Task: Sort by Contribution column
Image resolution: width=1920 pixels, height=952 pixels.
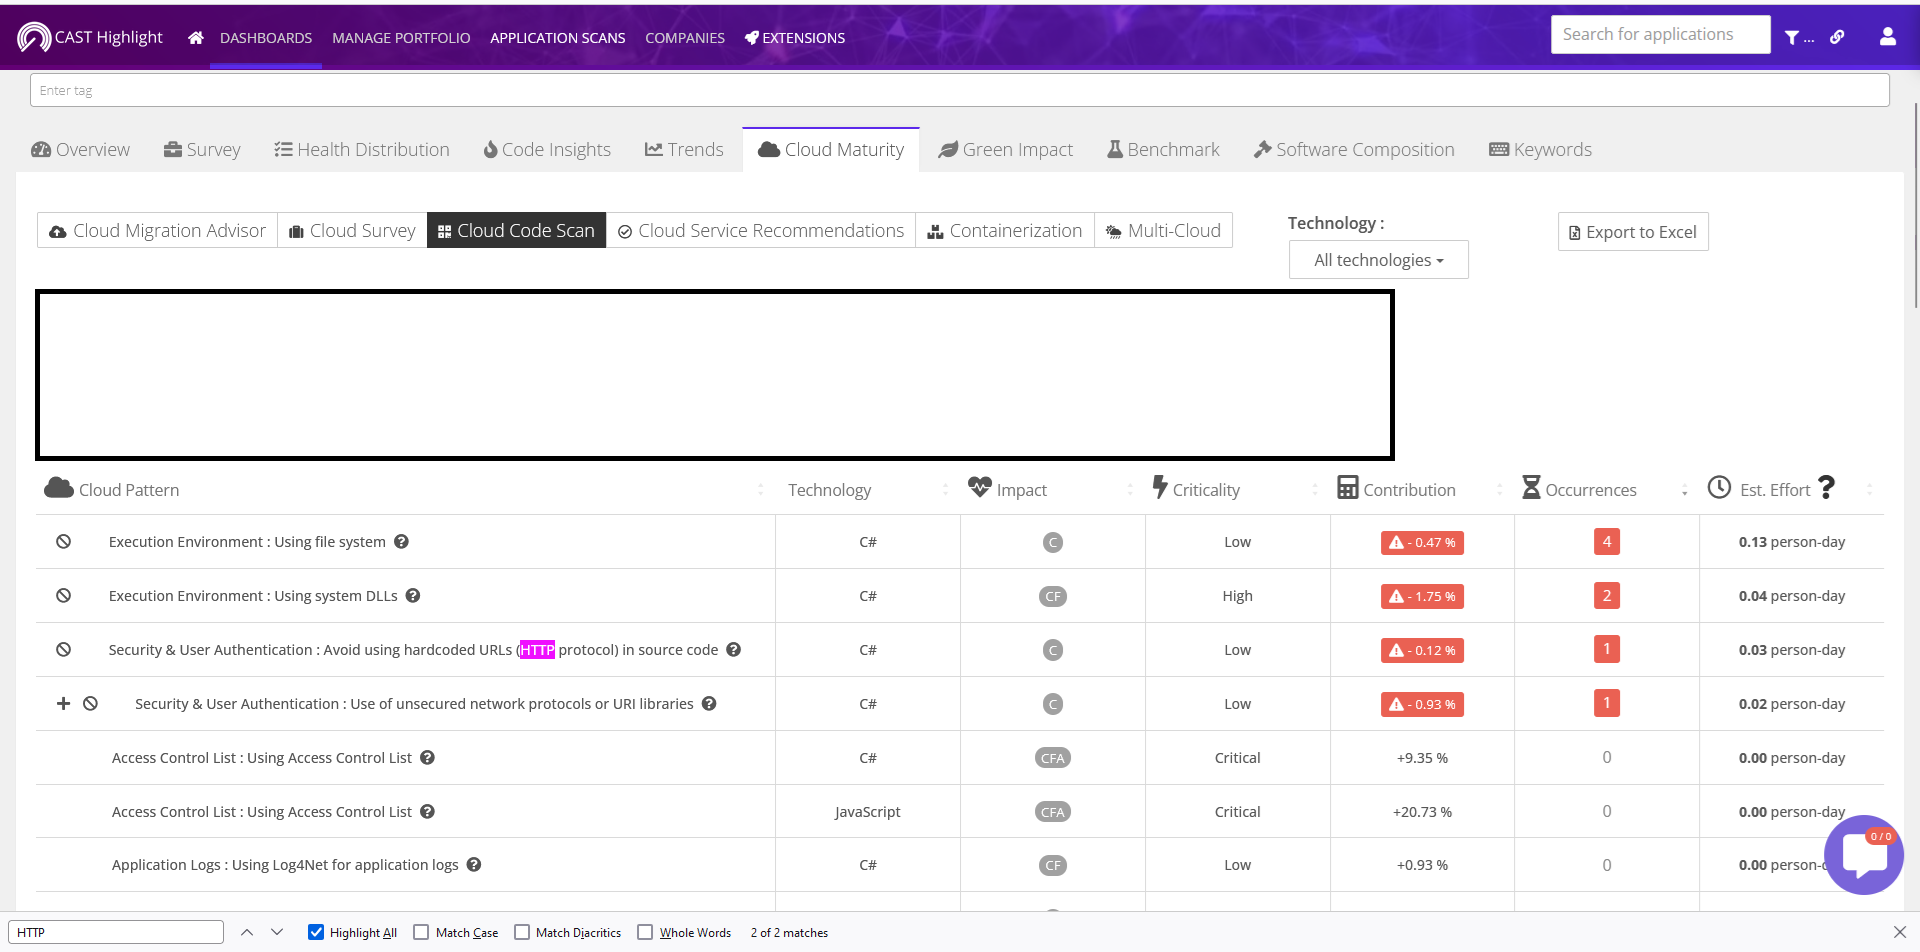Action: [1499, 490]
